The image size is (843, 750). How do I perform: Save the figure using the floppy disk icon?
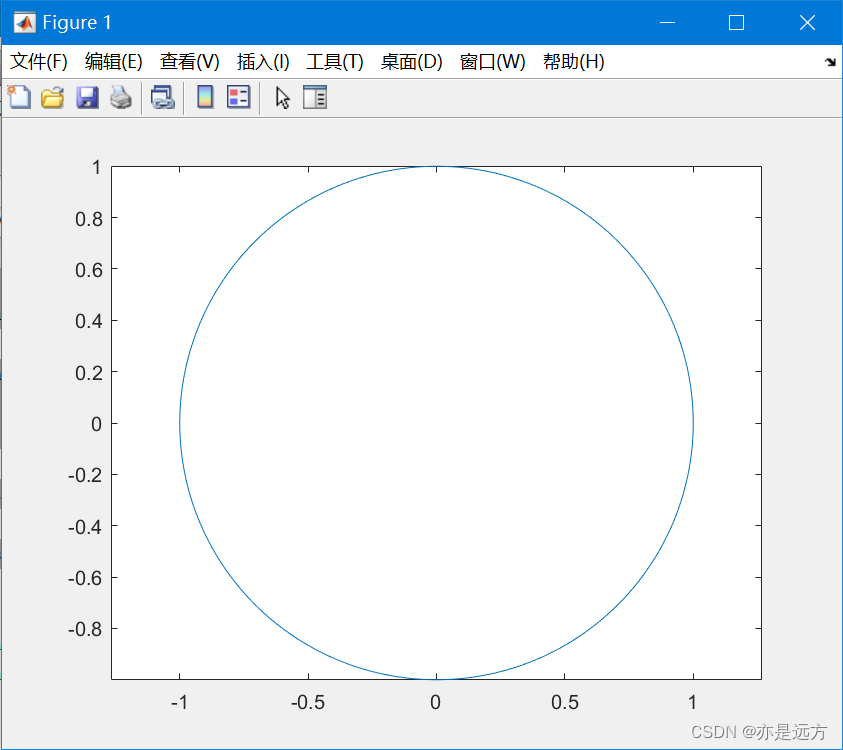pos(87,97)
